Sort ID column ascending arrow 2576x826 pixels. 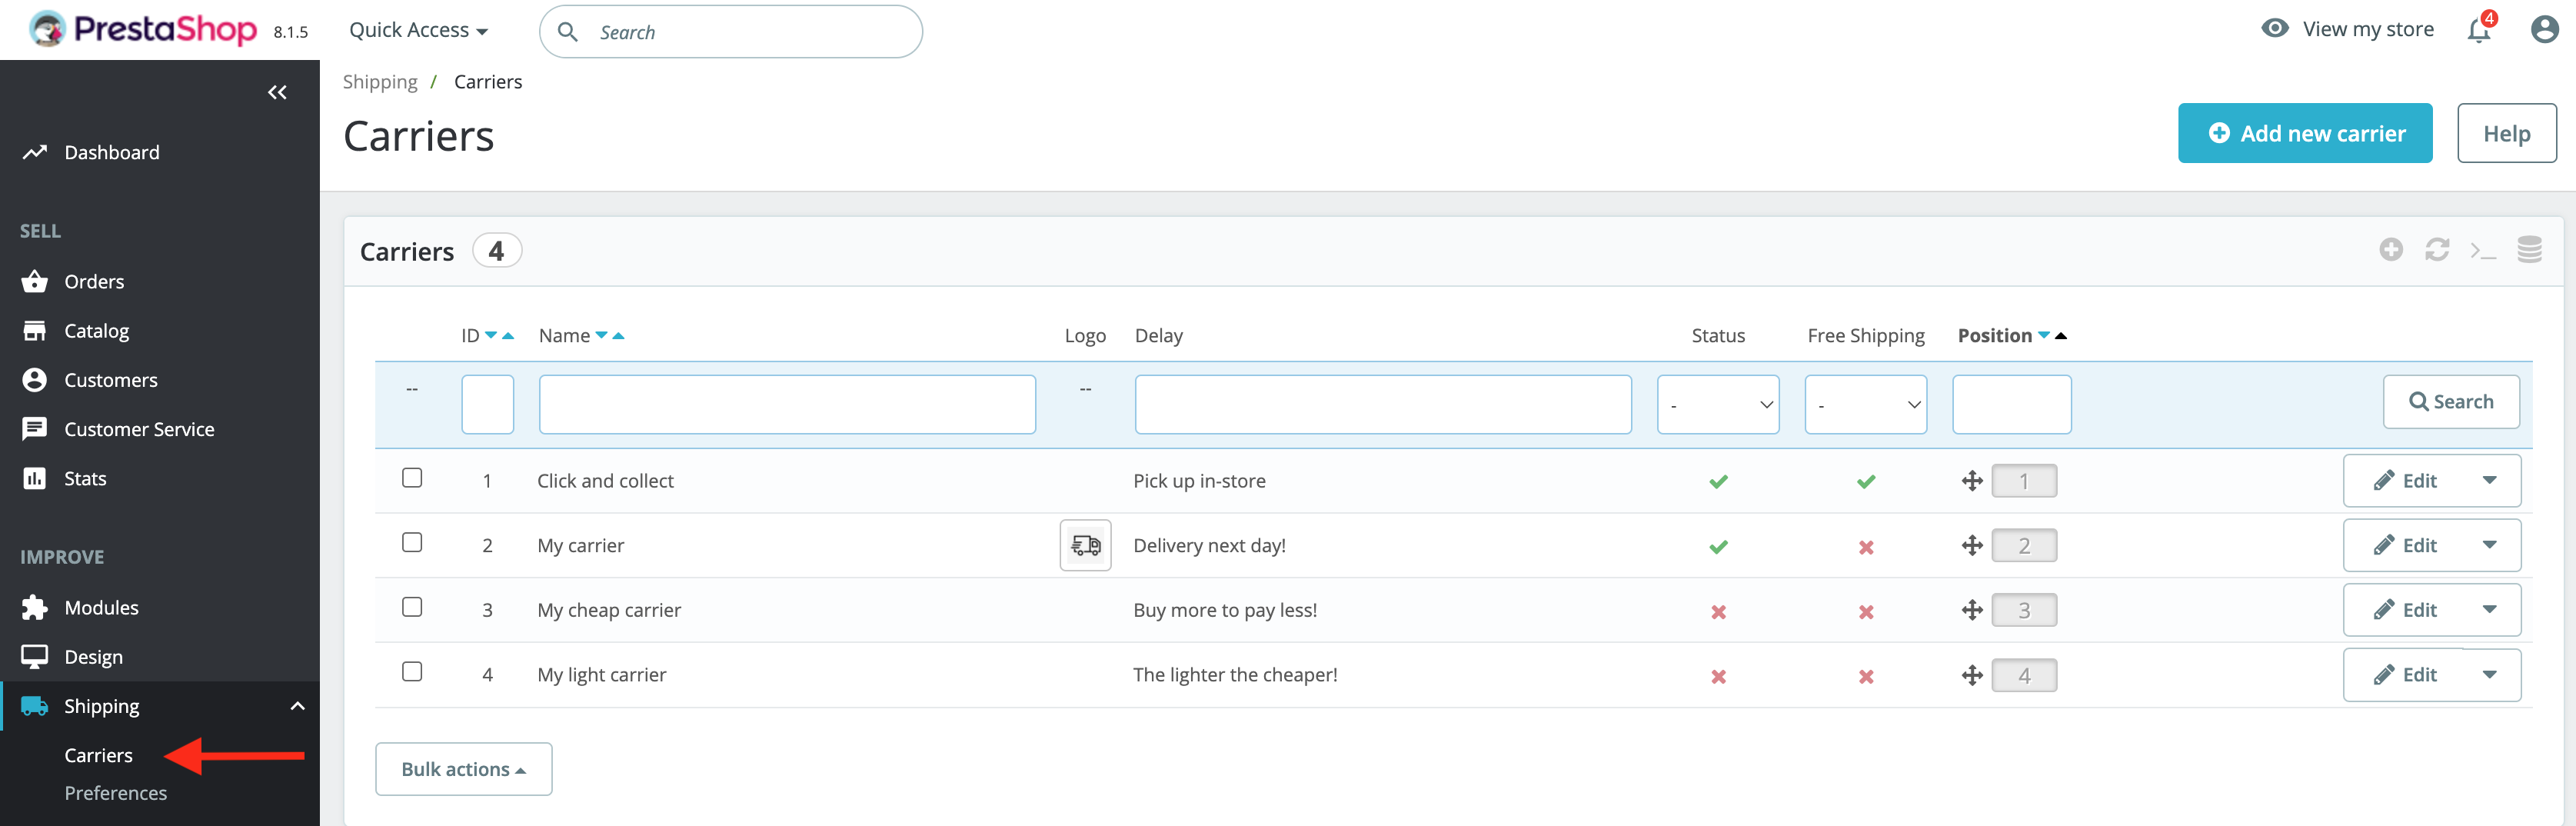pos(508,336)
